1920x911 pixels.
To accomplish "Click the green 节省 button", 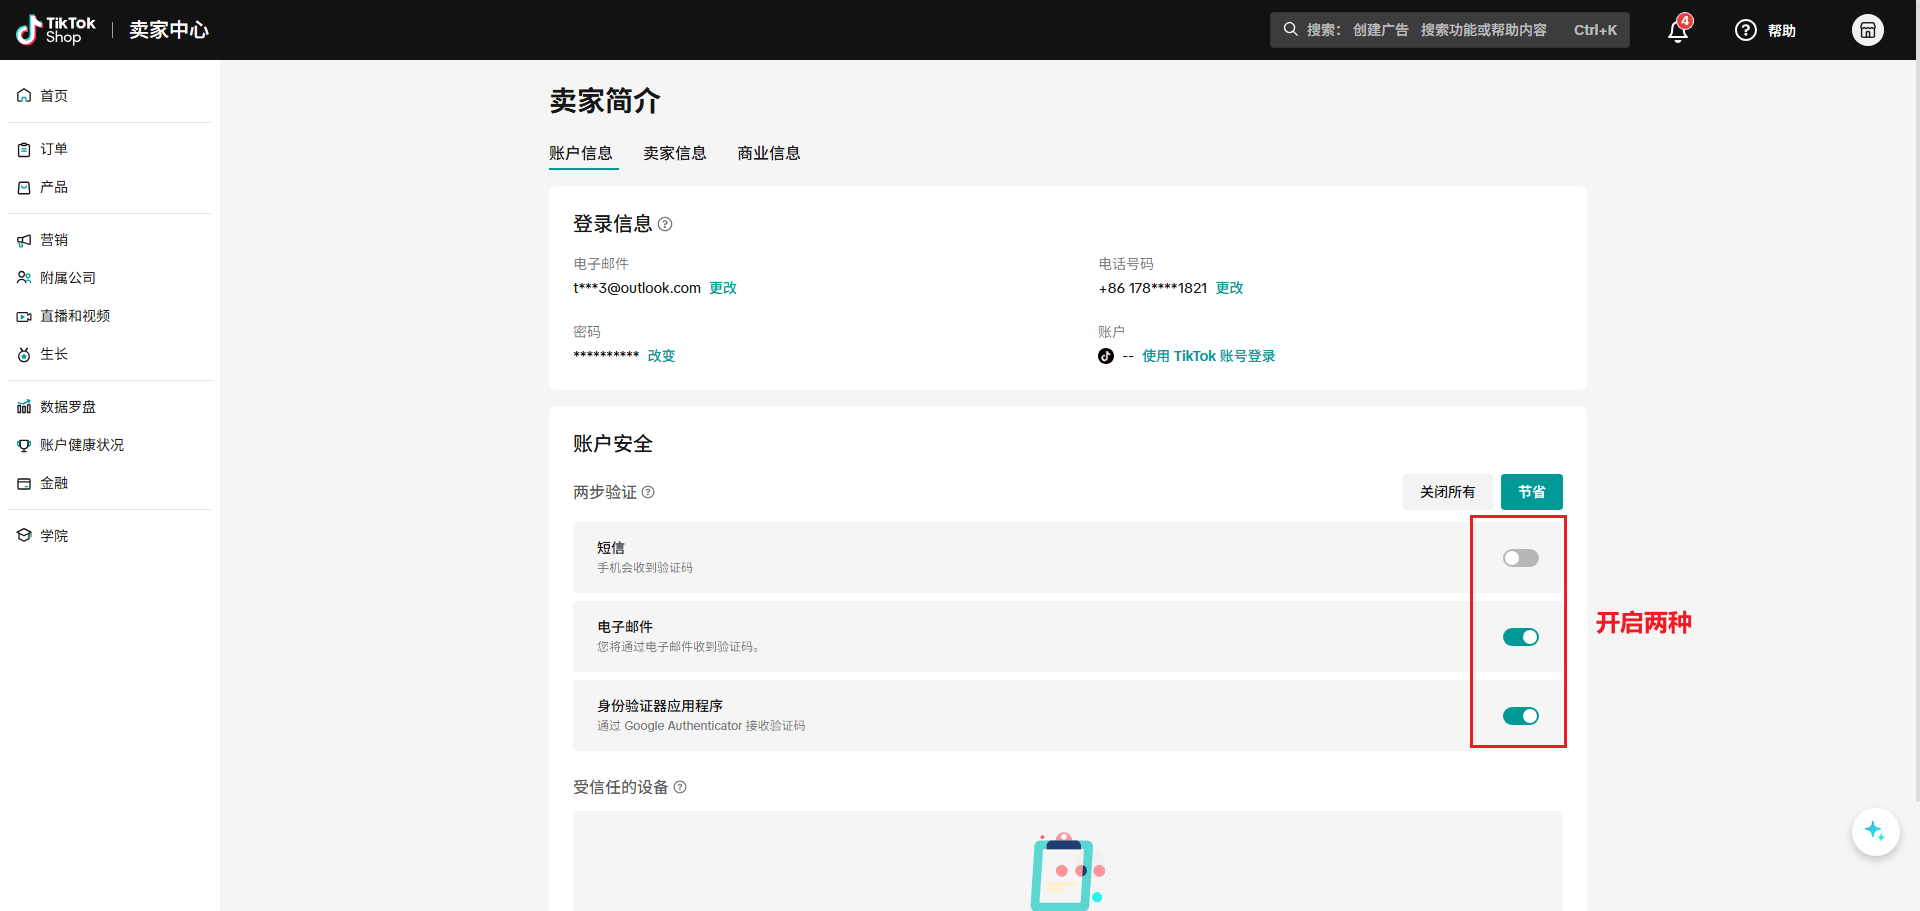I will [x=1531, y=492].
